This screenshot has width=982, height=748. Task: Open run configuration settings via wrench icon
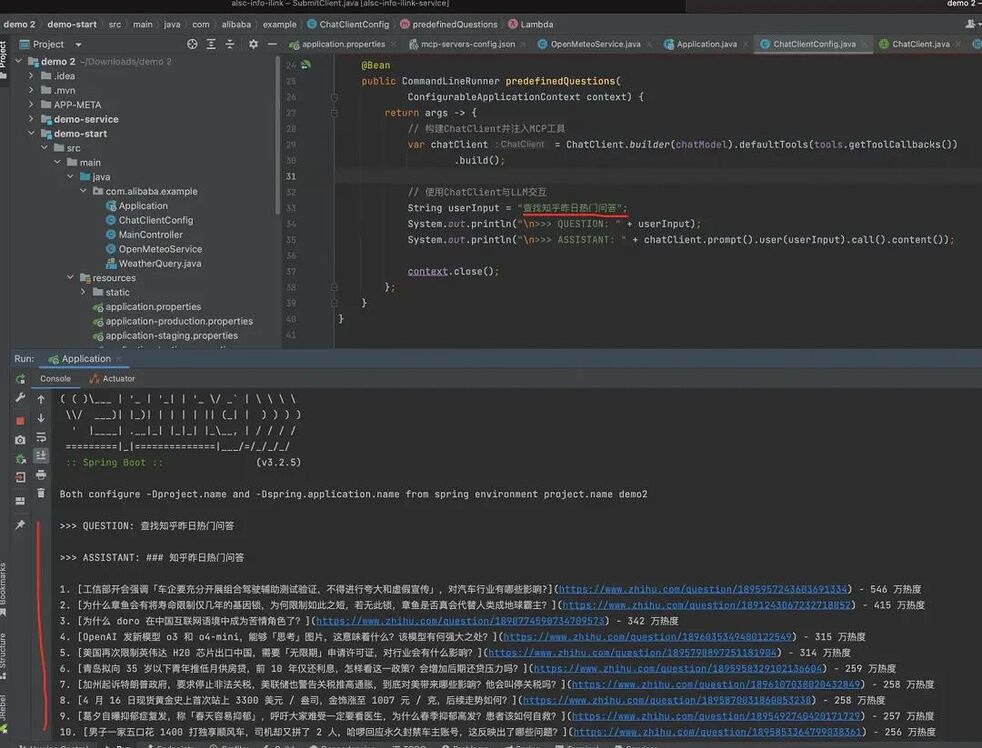(20, 397)
